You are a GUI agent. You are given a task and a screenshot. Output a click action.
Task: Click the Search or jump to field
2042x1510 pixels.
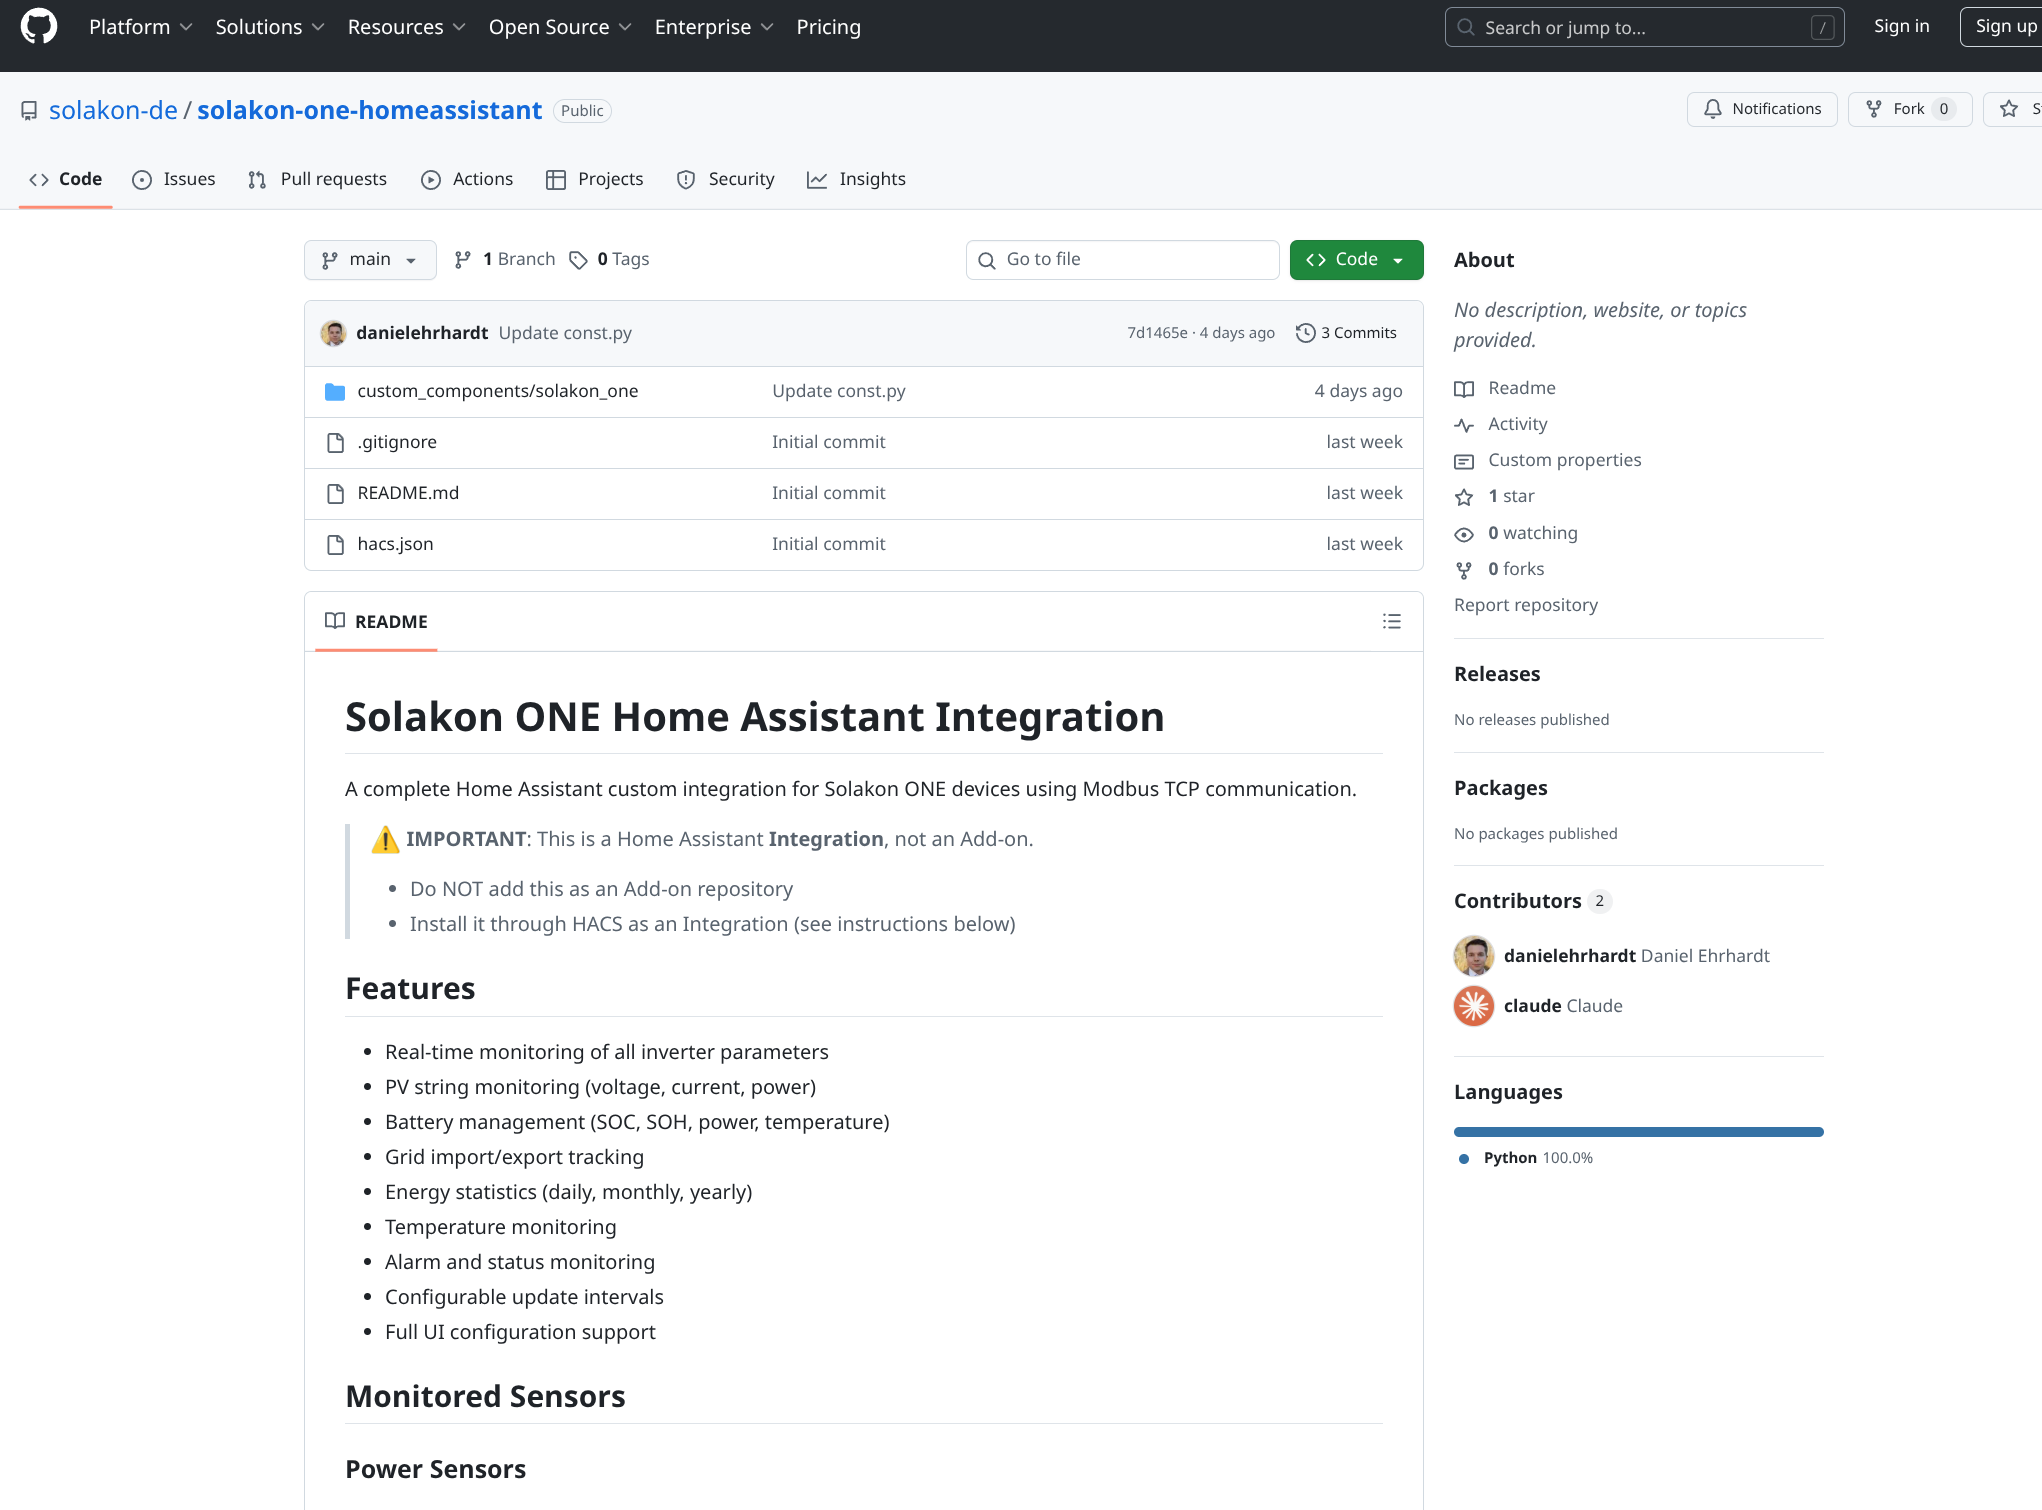click(1644, 27)
